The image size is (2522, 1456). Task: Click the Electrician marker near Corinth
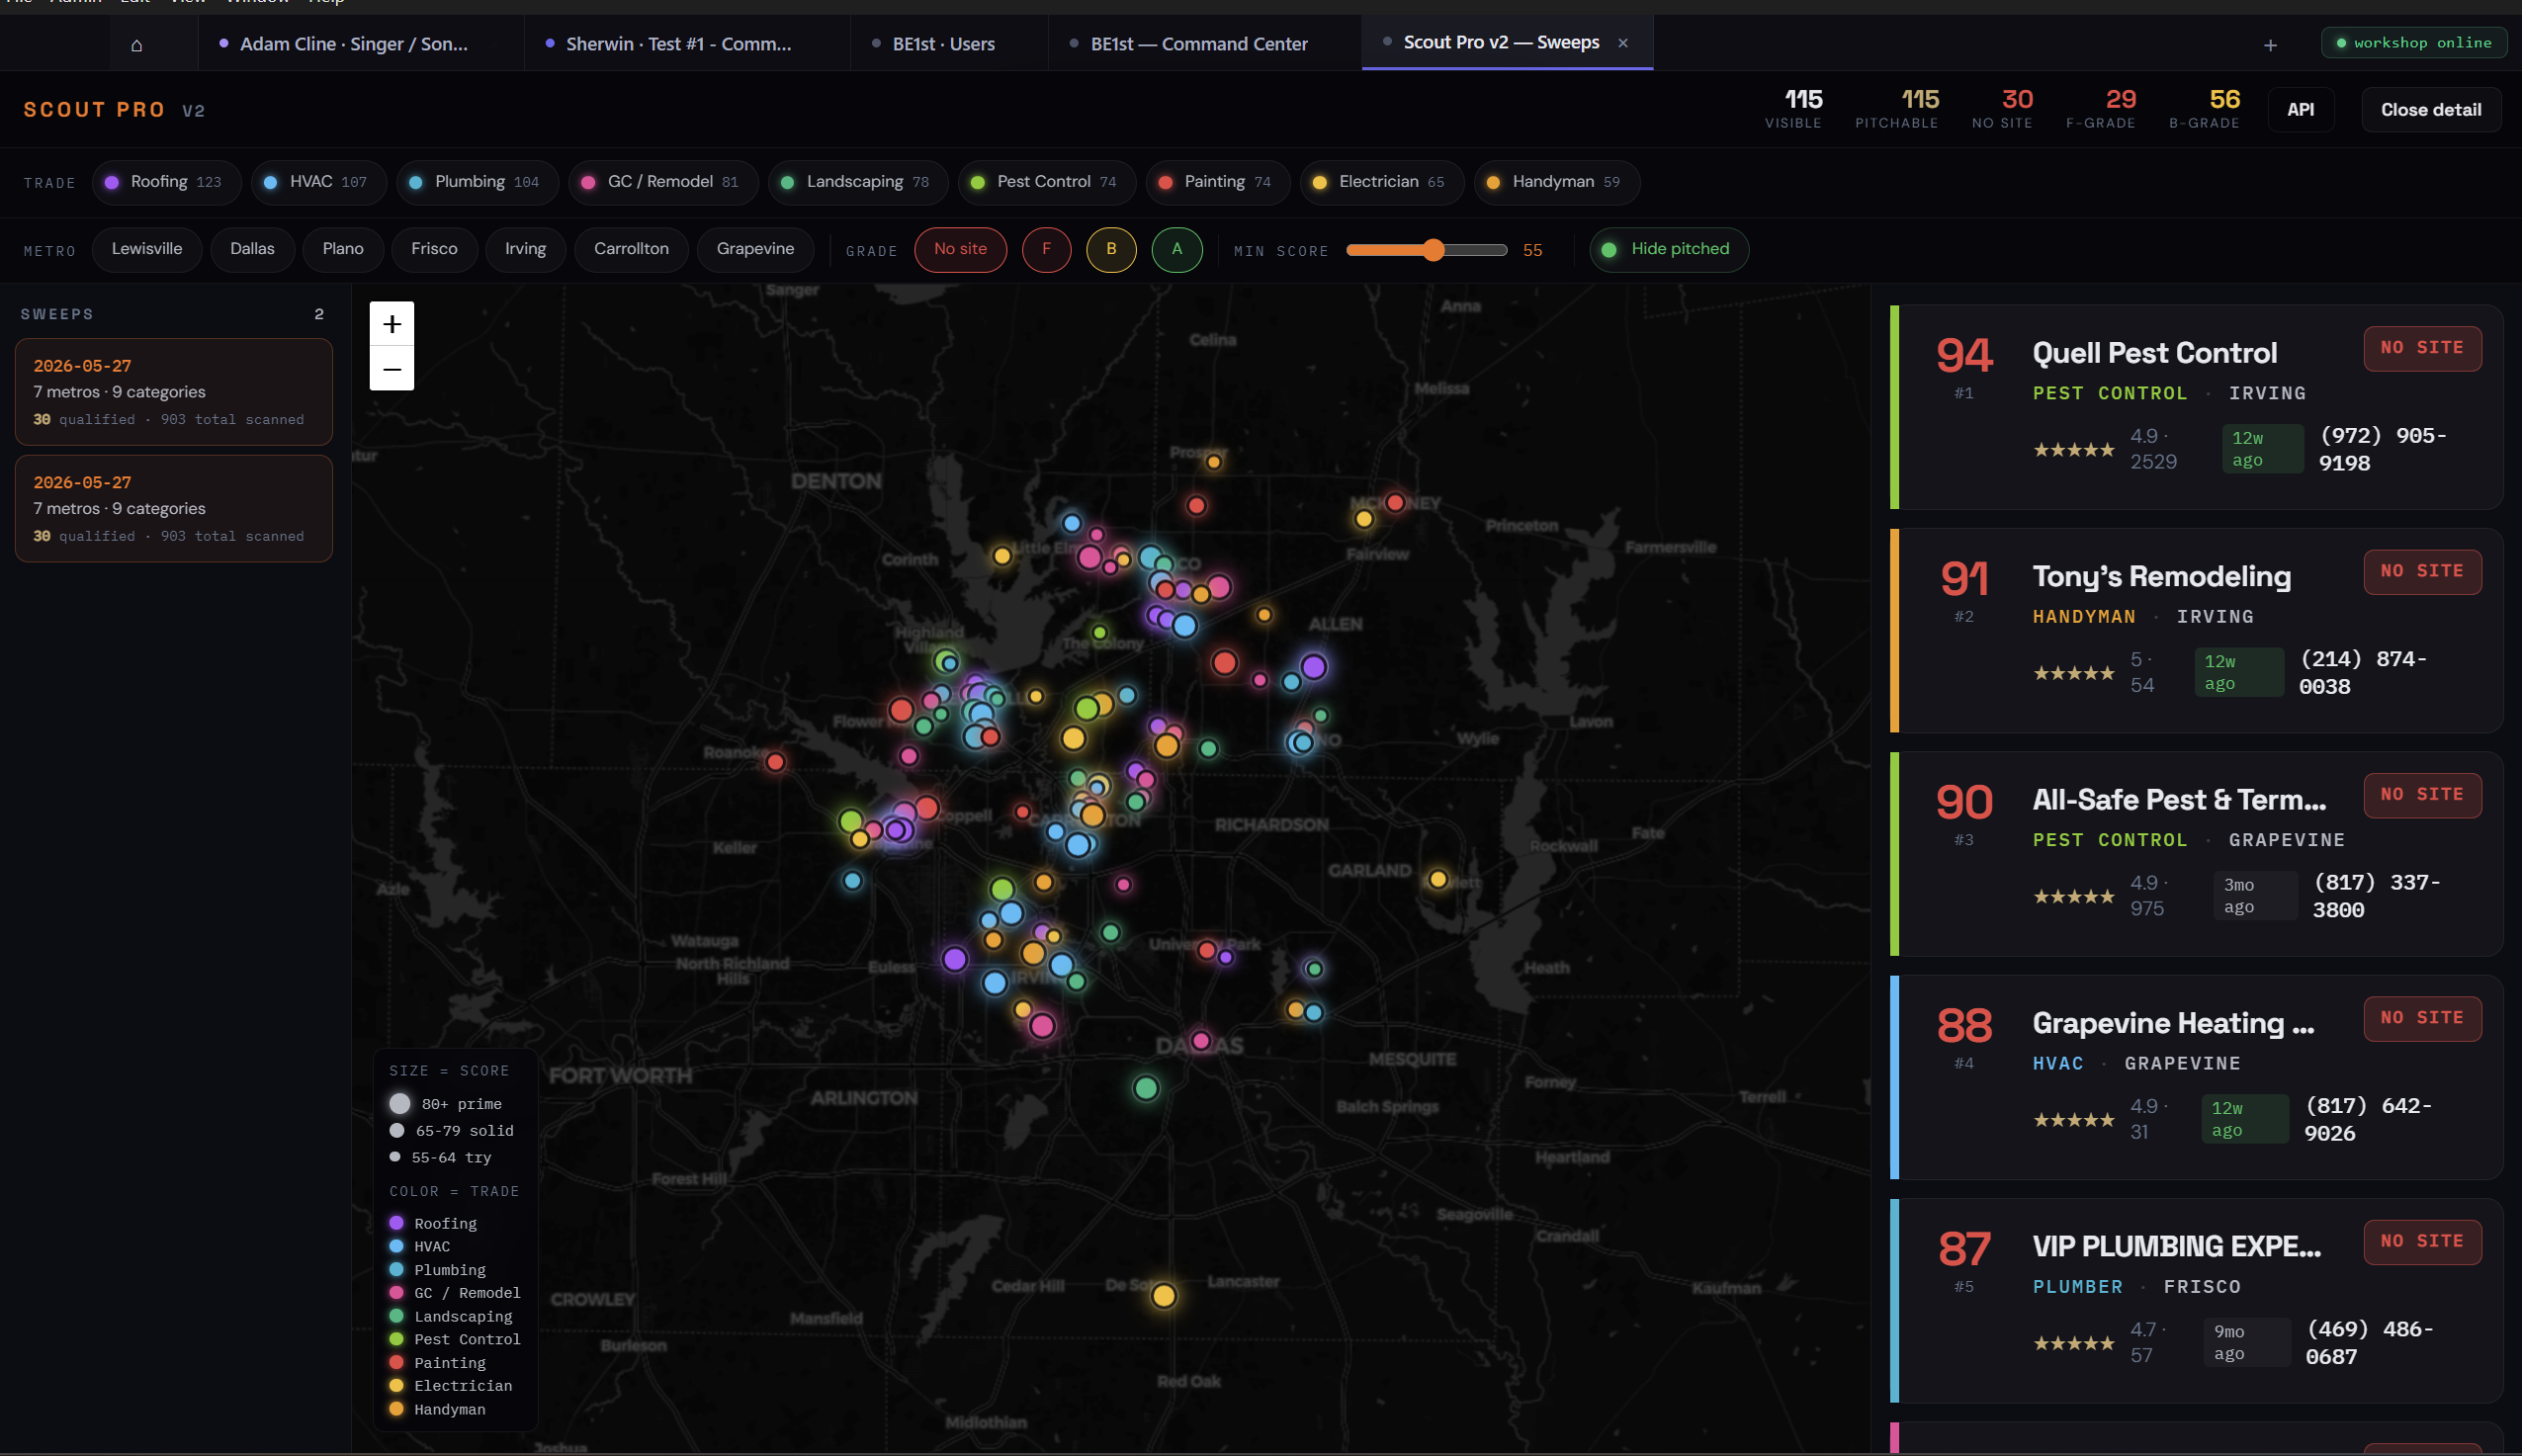click(x=1002, y=556)
